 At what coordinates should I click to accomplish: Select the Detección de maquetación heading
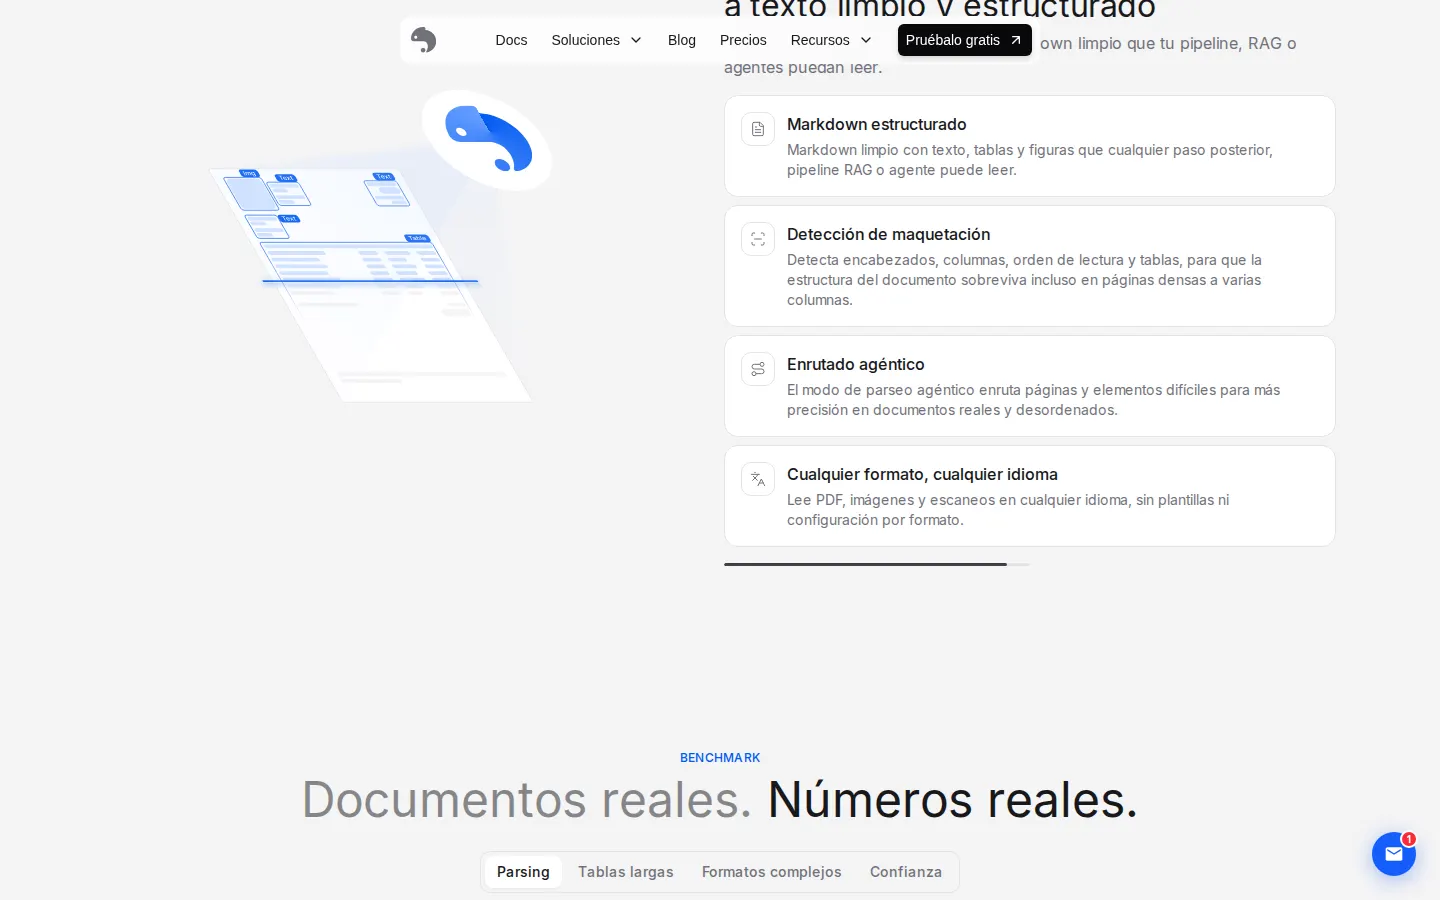pyautogui.click(x=889, y=234)
